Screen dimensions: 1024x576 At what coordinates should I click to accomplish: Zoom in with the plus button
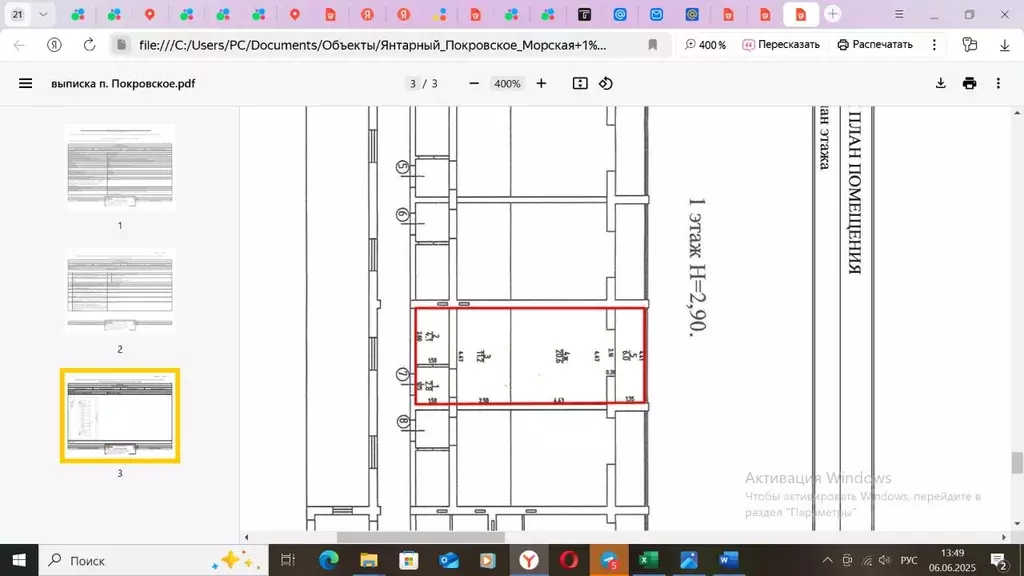click(x=541, y=84)
